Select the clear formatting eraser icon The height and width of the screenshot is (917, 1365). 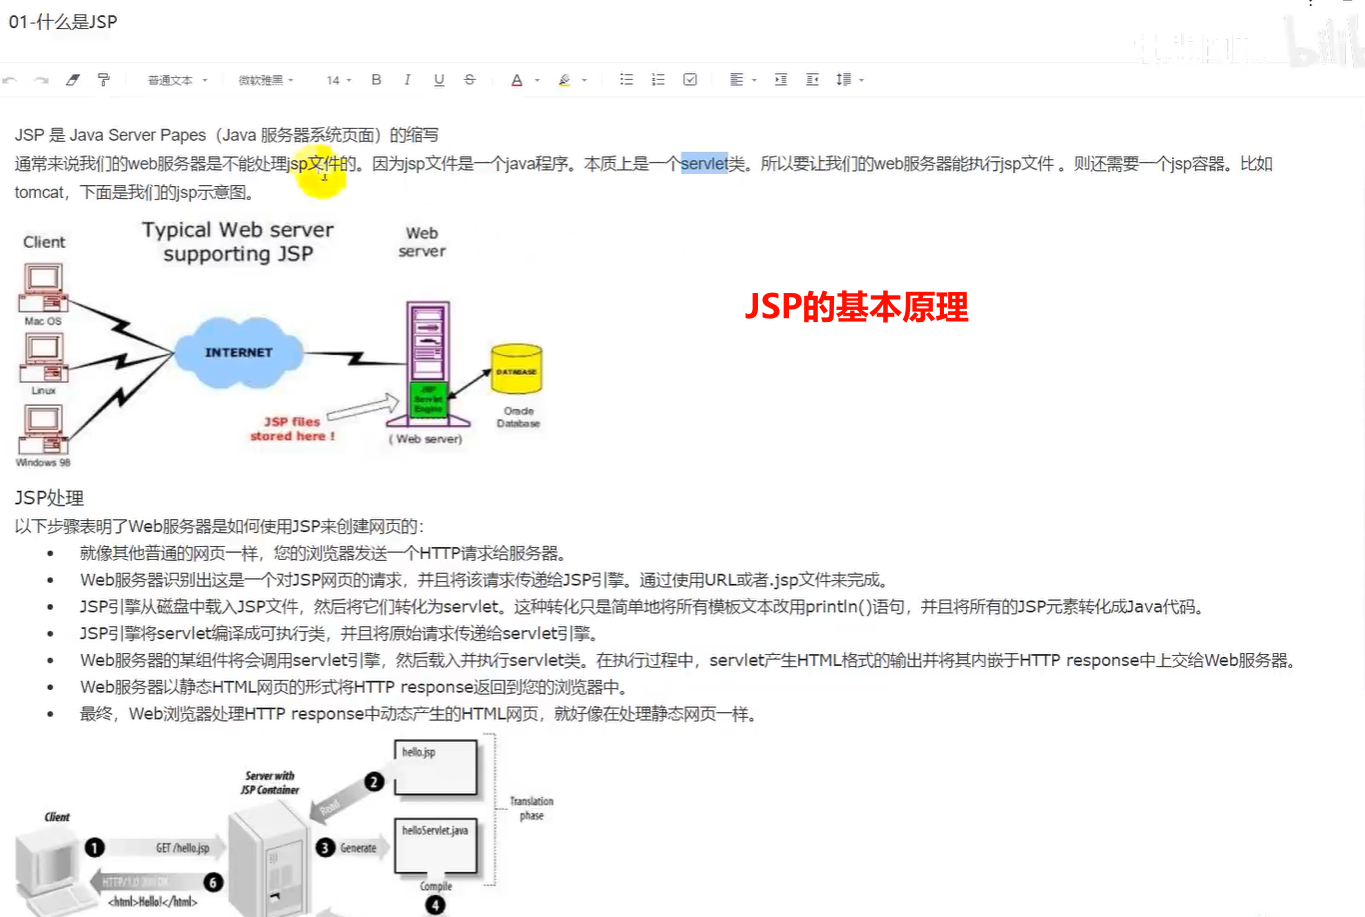(x=73, y=80)
